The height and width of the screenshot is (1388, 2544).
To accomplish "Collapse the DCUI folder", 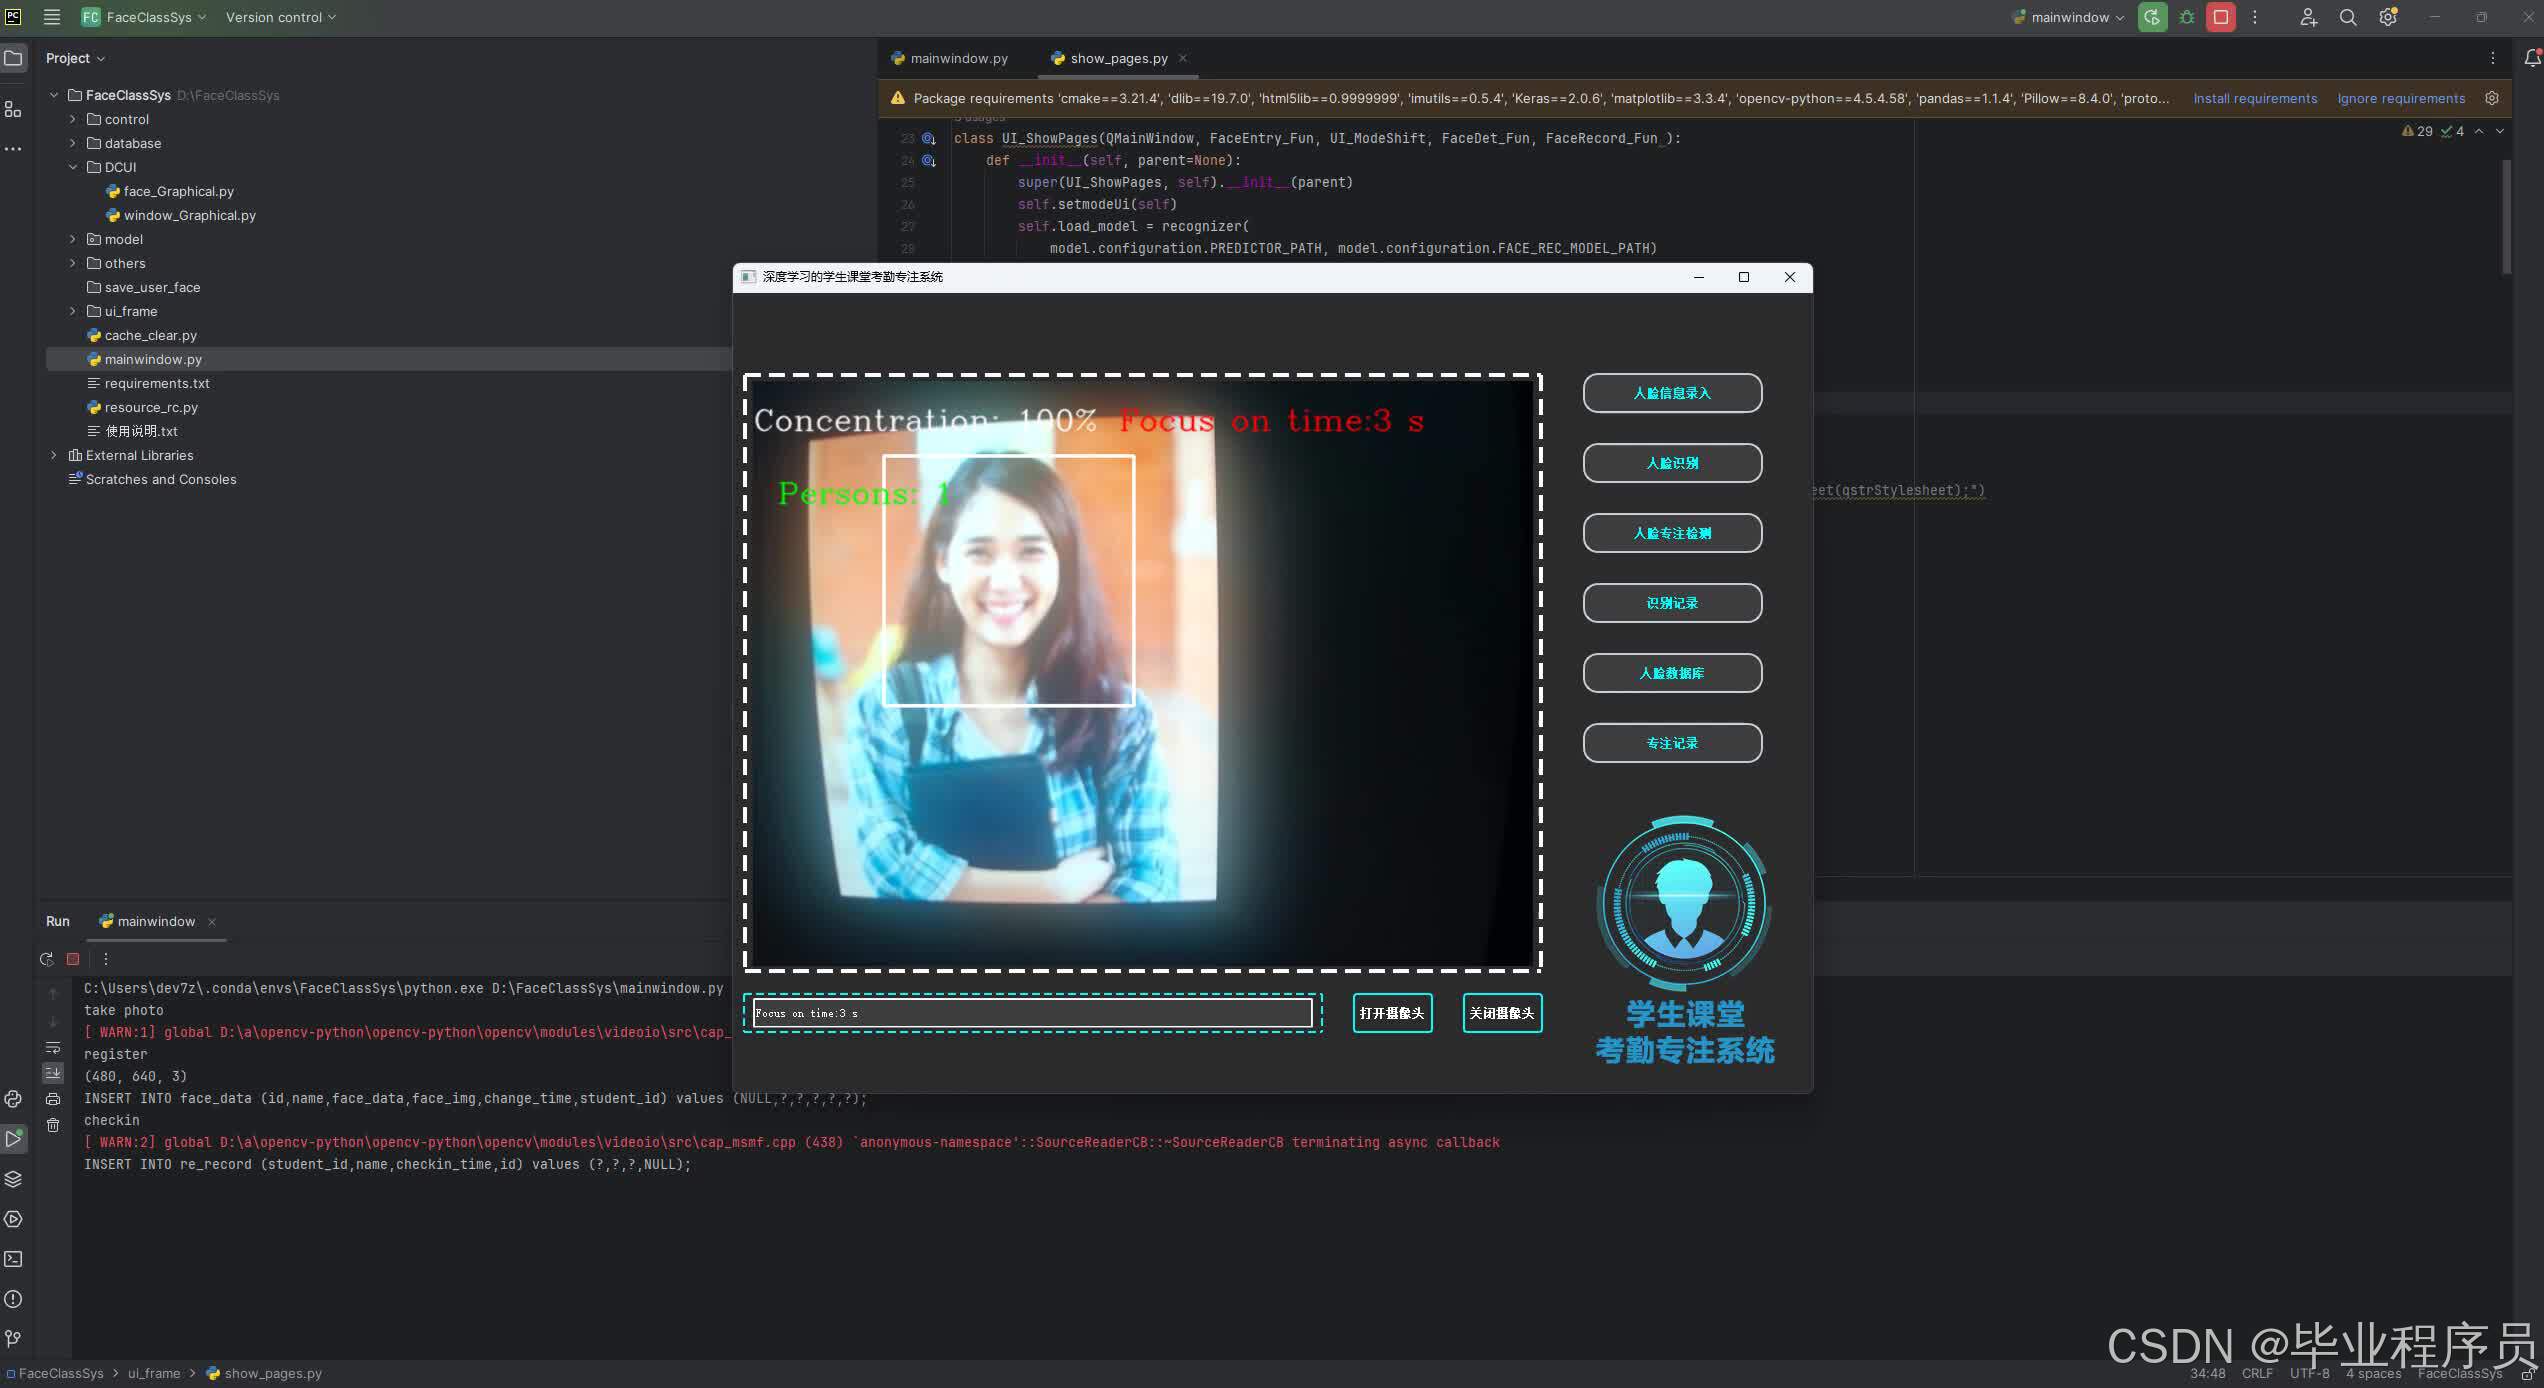I will [72, 167].
